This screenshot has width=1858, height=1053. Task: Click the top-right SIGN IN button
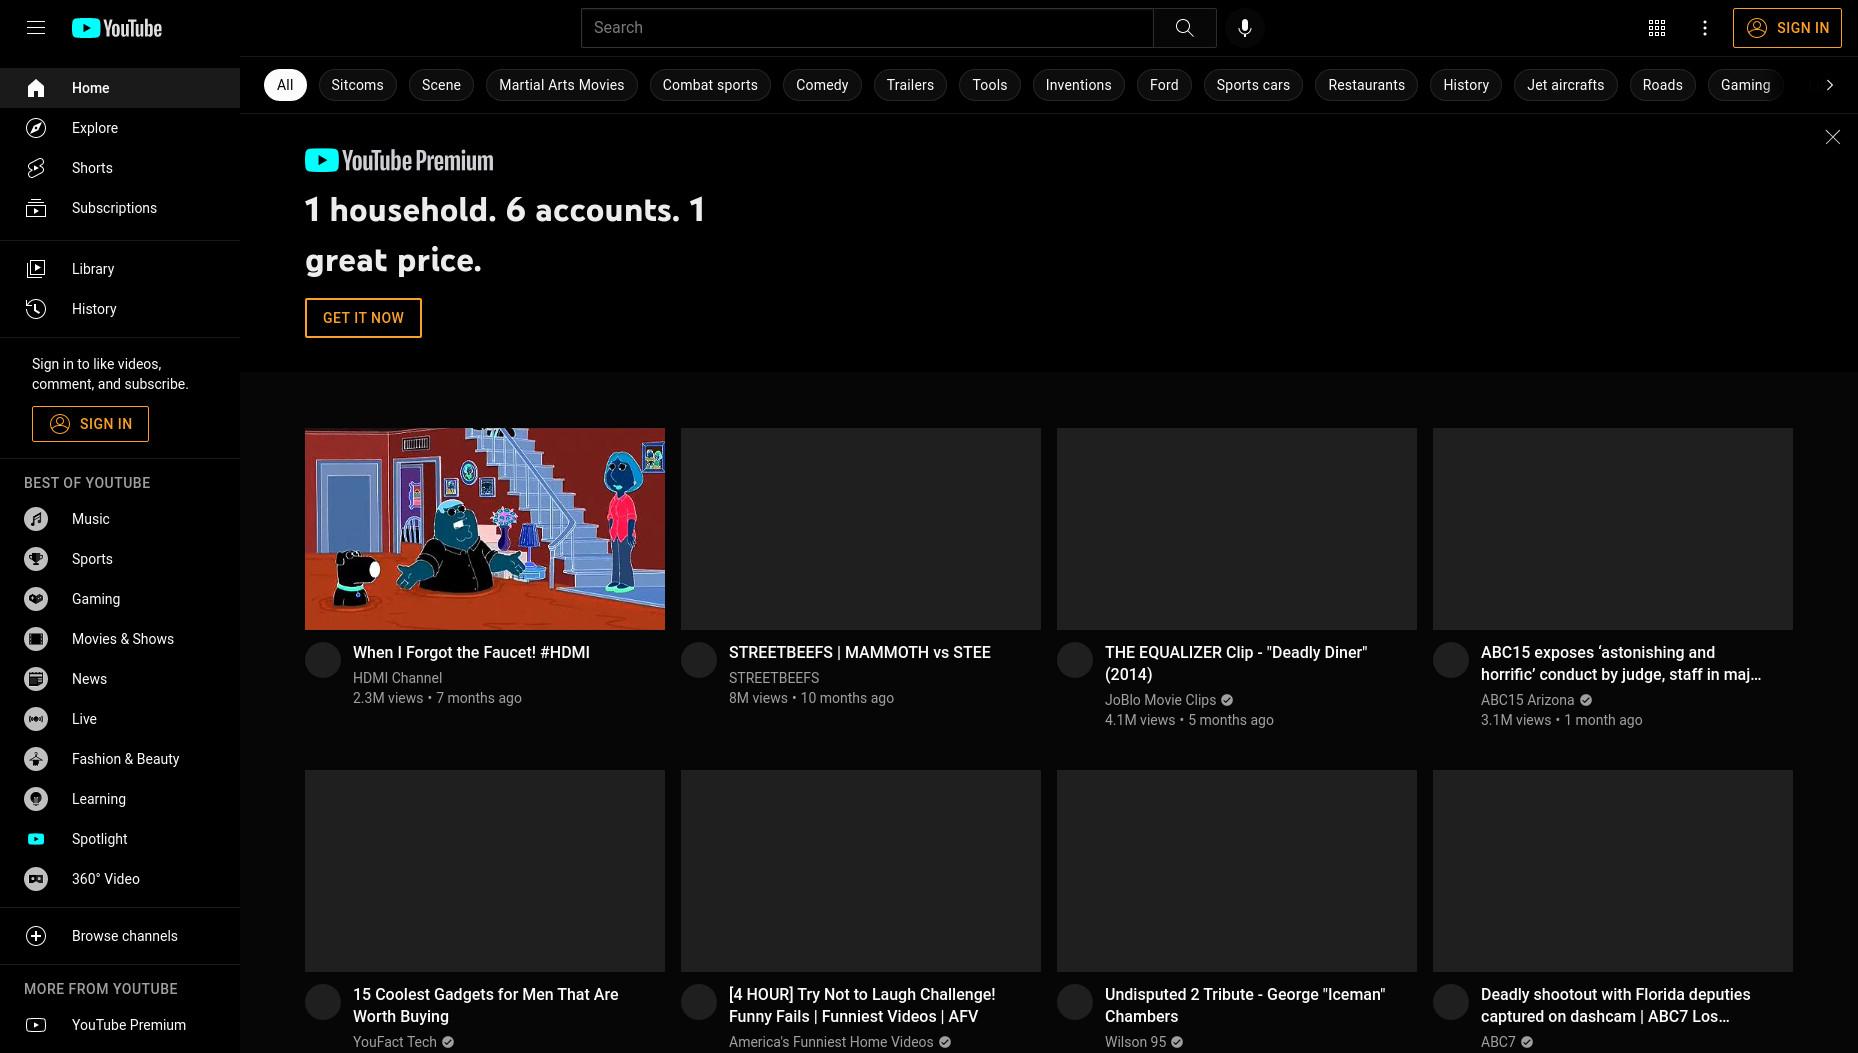point(1787,28)
